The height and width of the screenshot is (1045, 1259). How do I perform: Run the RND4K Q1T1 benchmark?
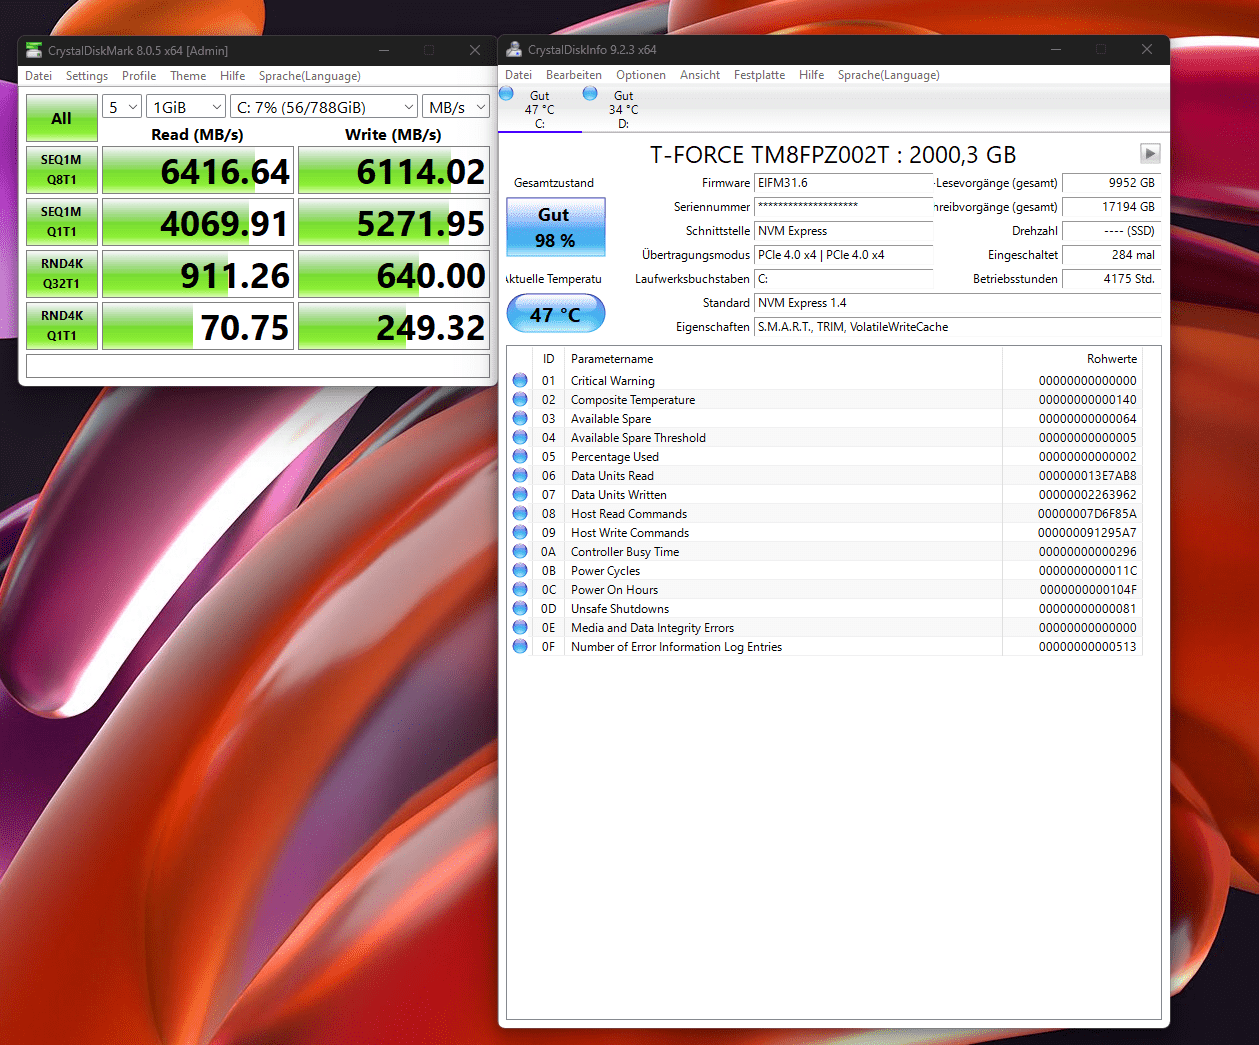click(61, 326)
